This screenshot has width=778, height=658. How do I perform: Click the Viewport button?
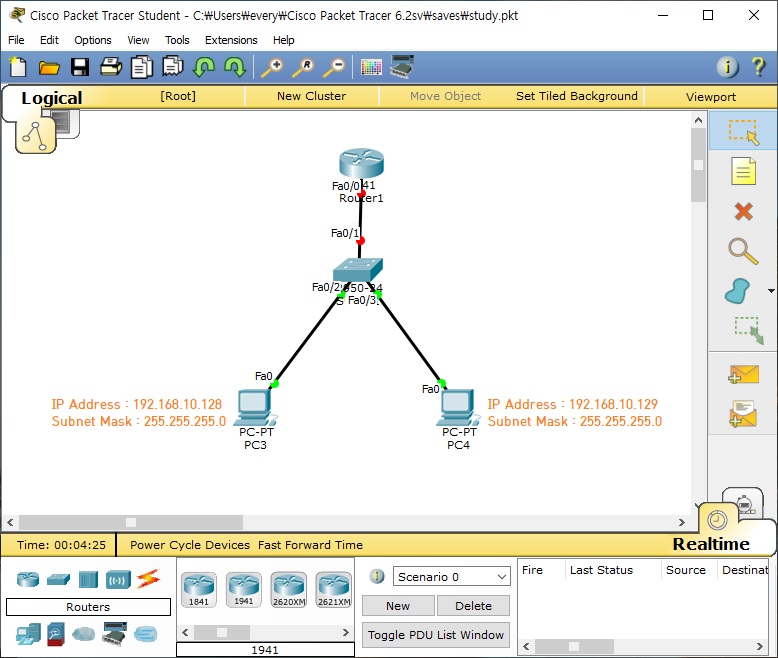(x=711, y=97)
